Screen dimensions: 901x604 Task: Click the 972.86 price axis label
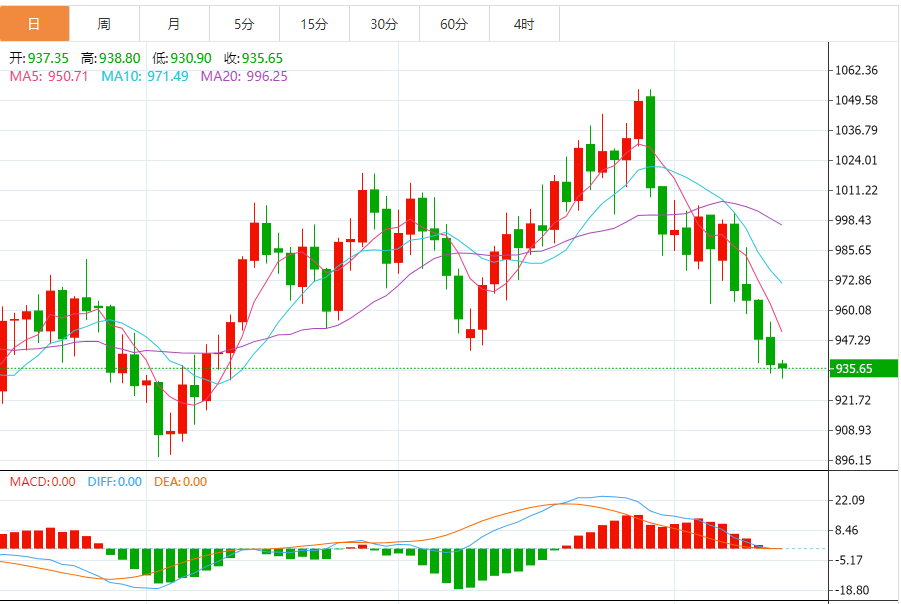pos(853,280)
